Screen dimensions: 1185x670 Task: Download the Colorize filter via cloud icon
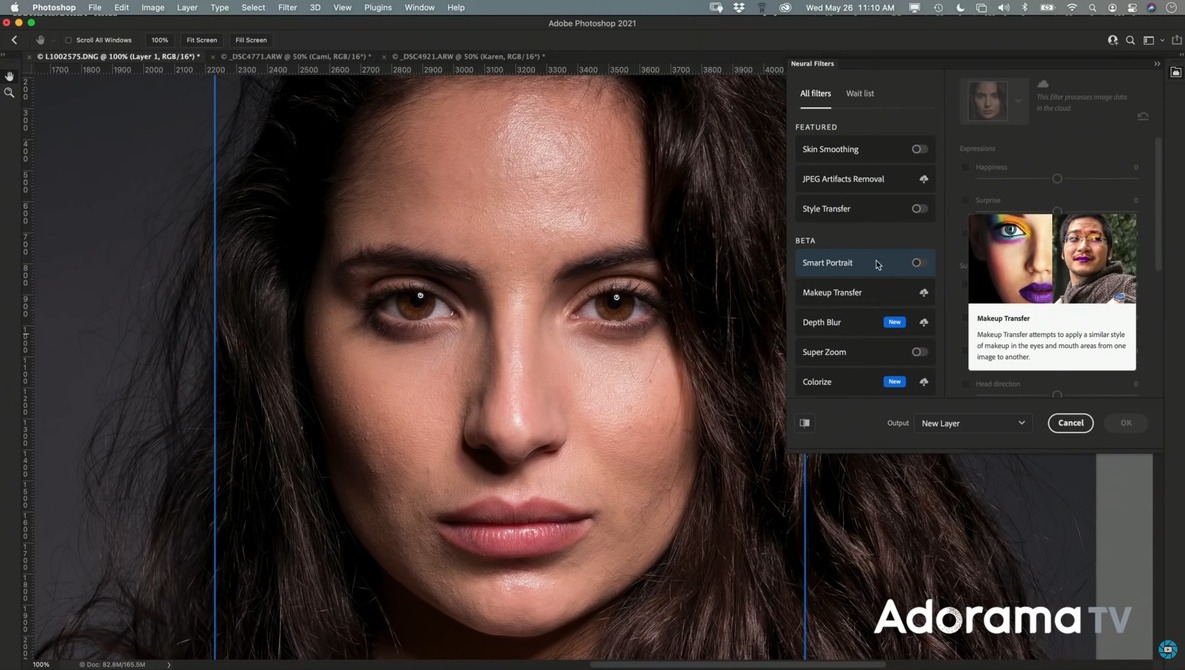pos(923,382)
